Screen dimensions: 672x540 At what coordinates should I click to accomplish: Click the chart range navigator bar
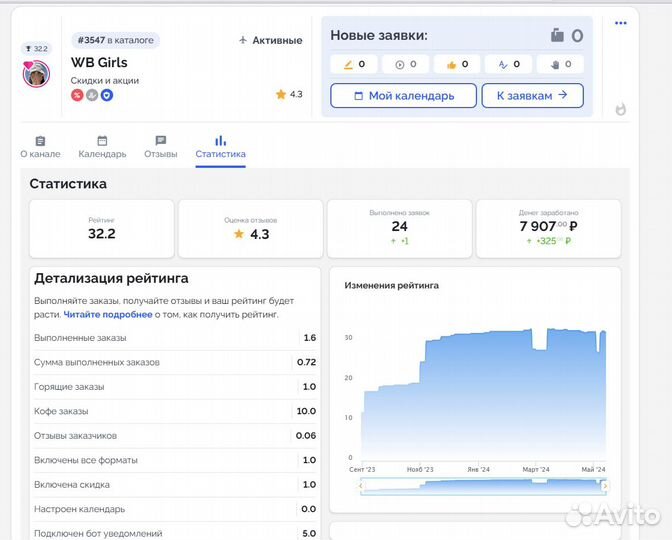pos(483,486)
